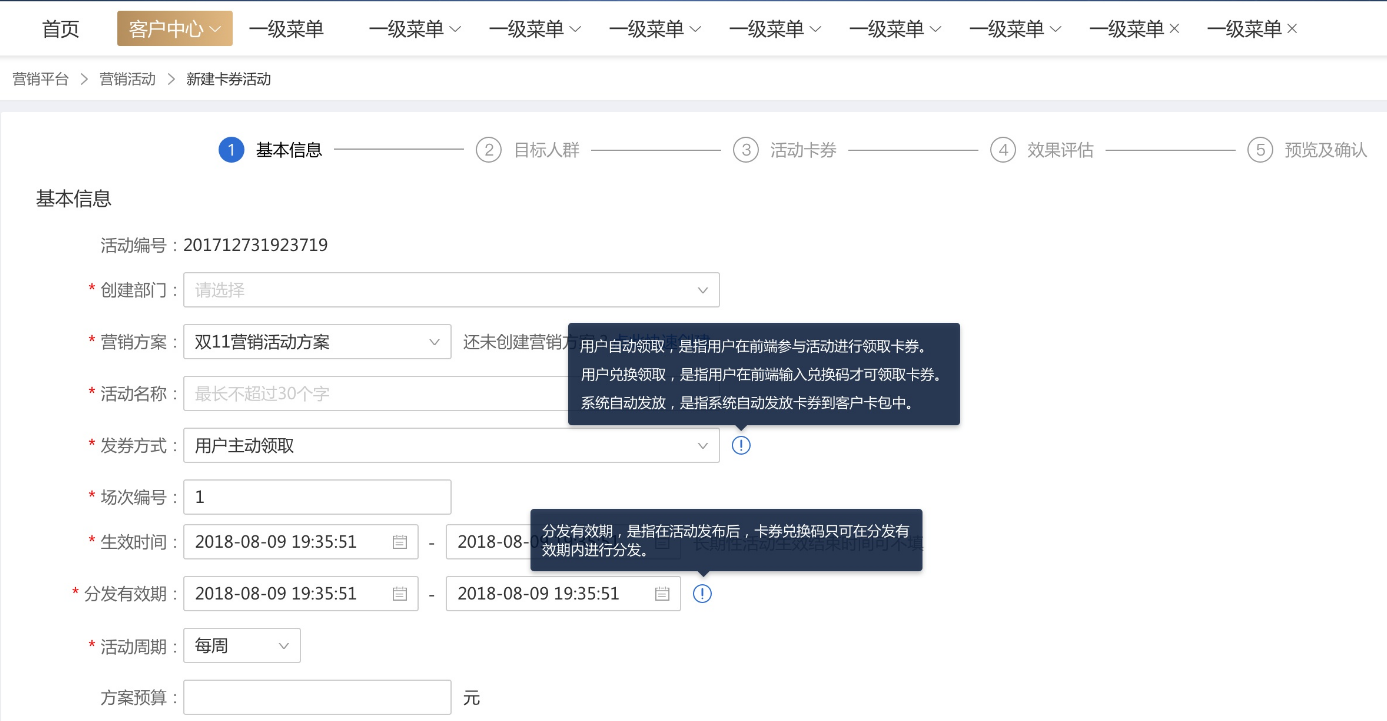The width and height of the screenshot is (1387, 721).
Task: Close the second-to-last 一级菜单 tab with ×
Action: 1174,29
